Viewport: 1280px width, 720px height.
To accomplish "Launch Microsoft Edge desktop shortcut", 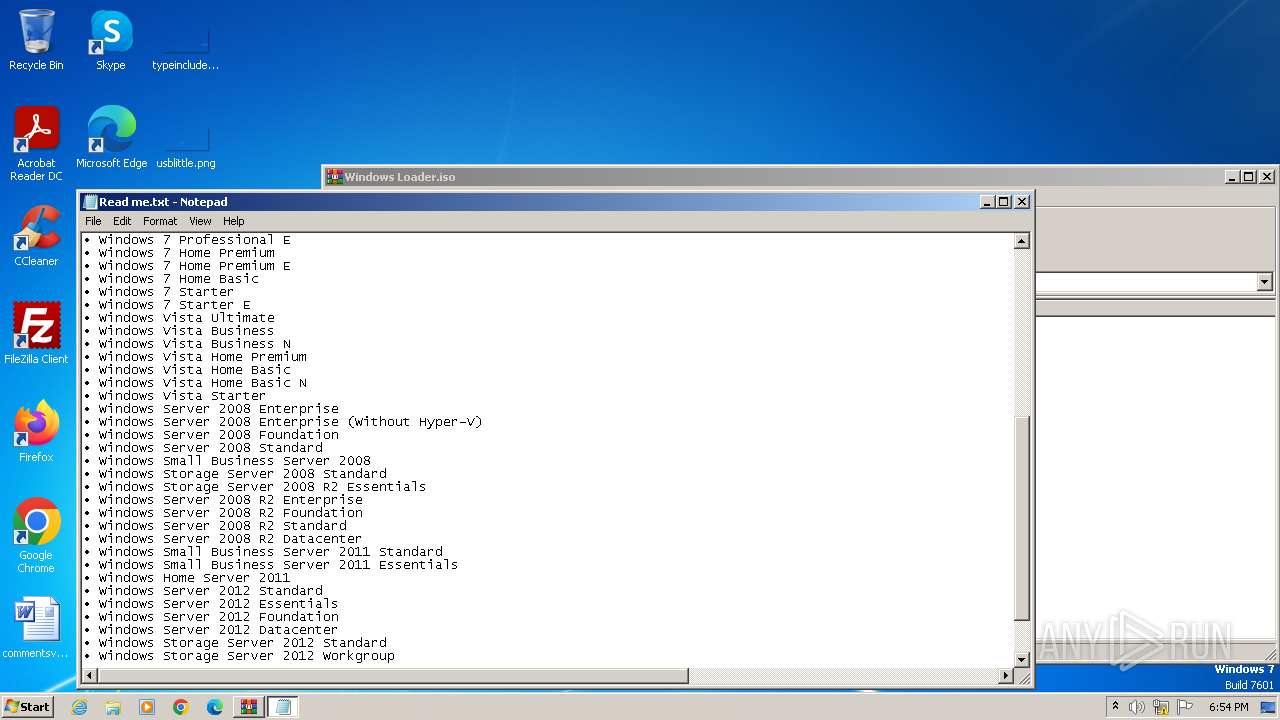I will point(111,138).
